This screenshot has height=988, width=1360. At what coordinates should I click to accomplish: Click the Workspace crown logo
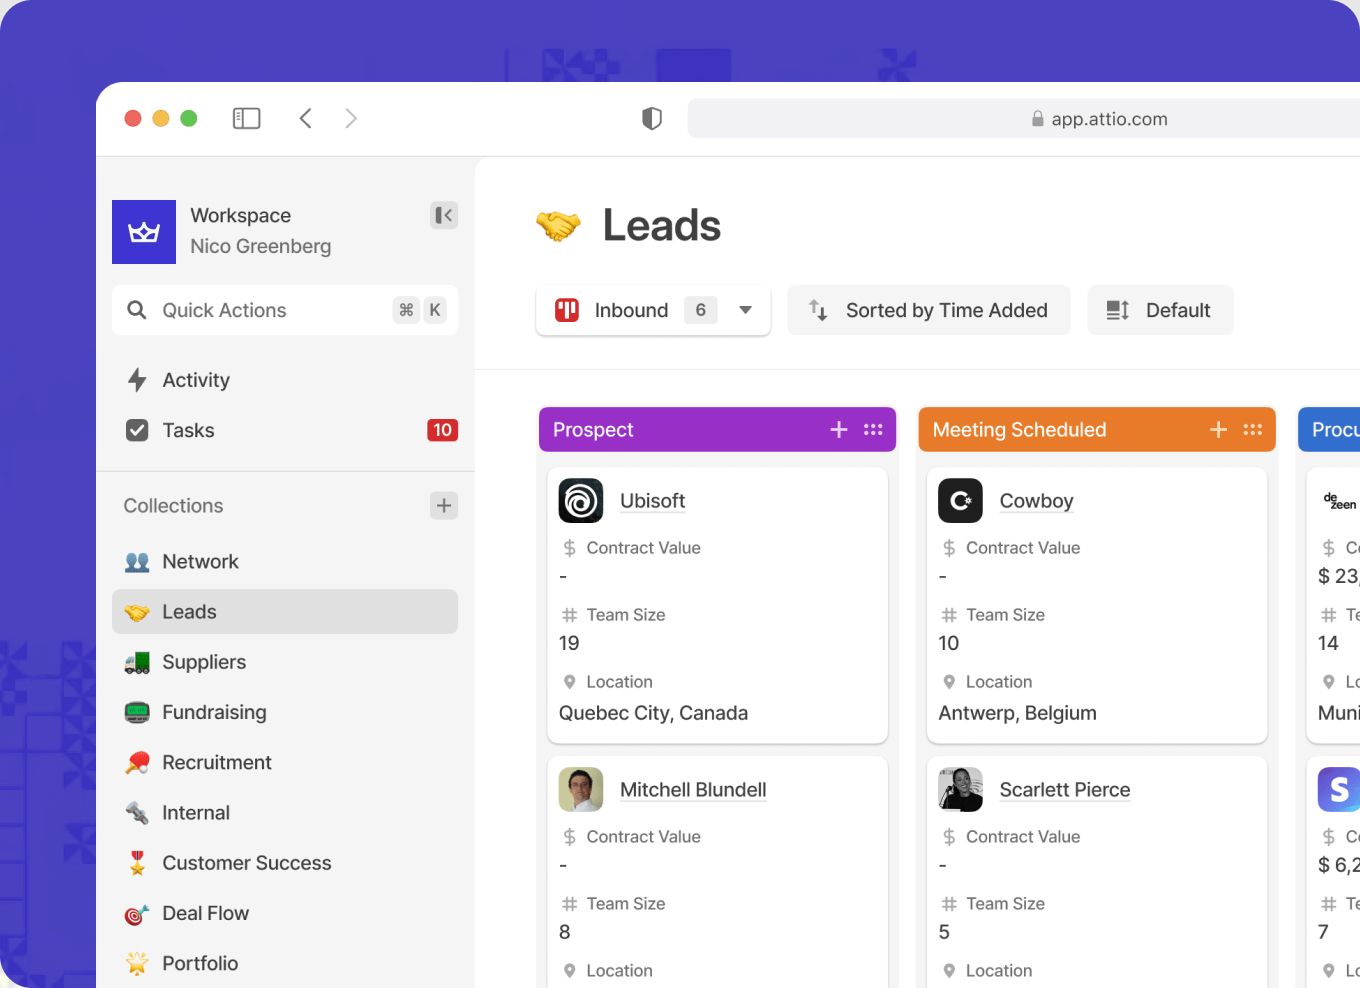click(x=144, y=232)
